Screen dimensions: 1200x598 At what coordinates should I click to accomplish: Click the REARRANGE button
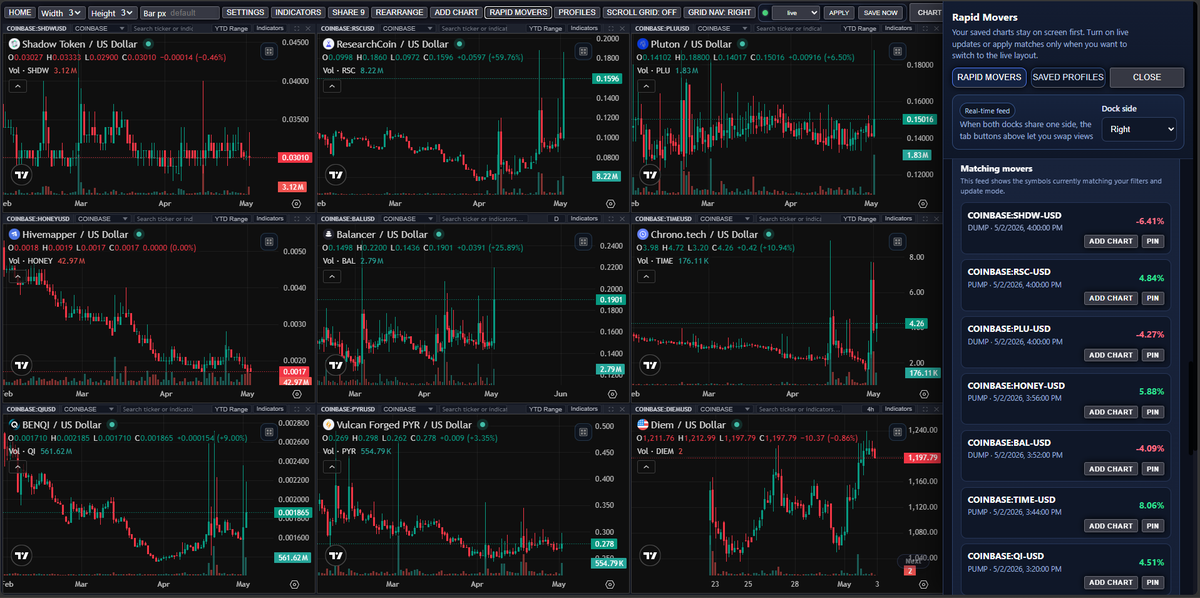(399, 13)
